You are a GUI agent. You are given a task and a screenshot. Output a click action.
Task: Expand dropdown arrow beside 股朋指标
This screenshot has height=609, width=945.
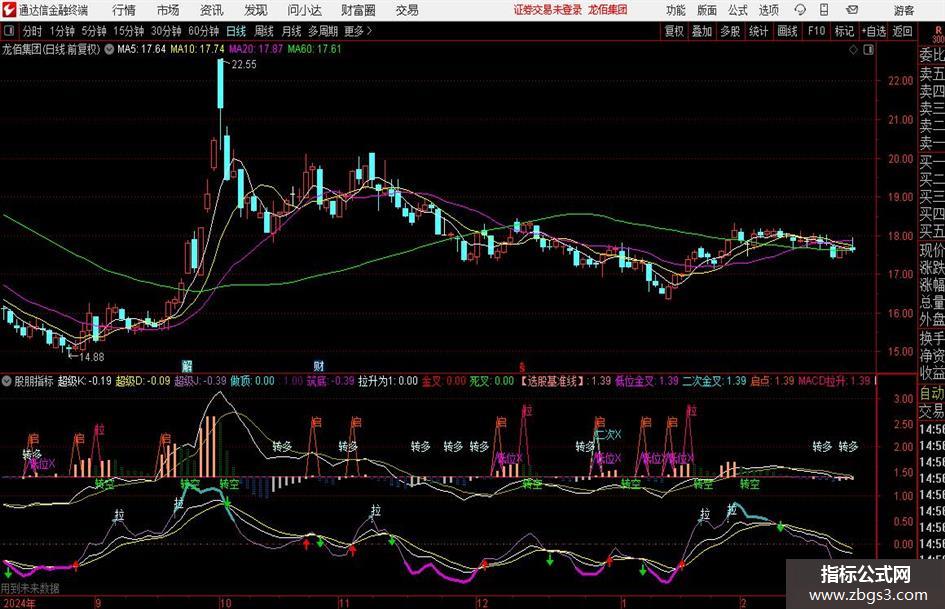point(7,381)
